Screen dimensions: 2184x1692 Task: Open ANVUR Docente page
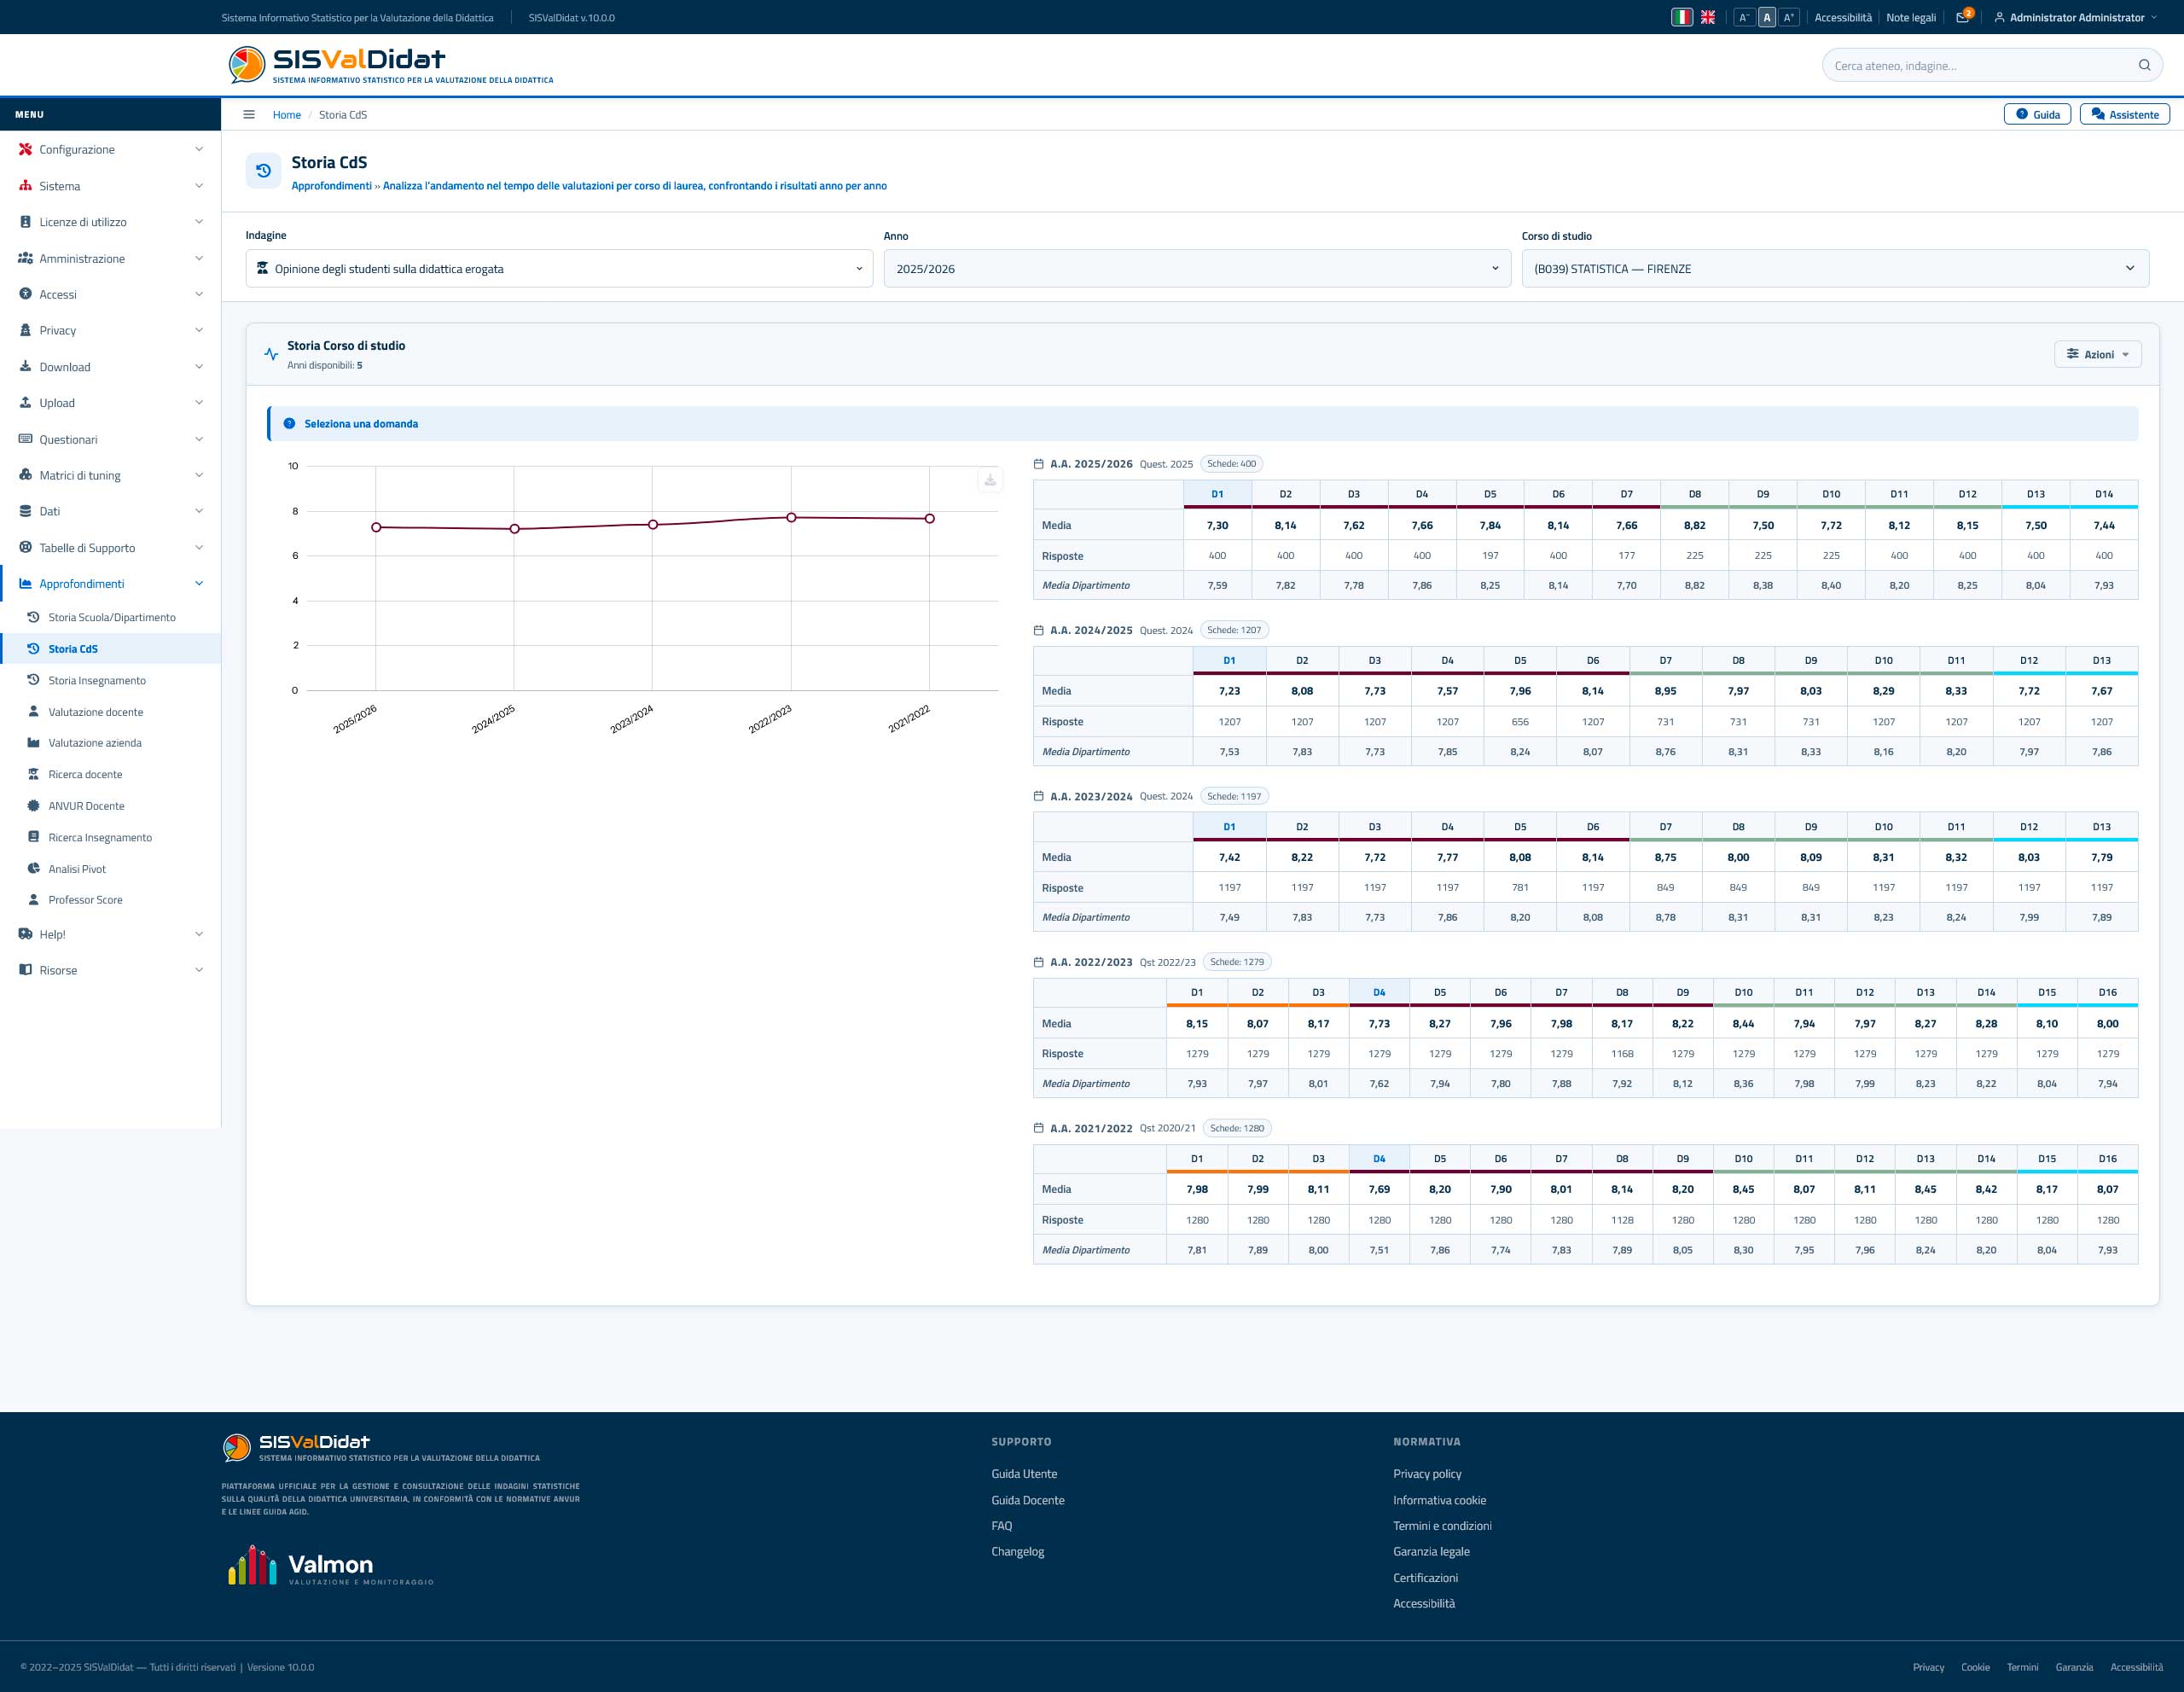click(111, 806)
